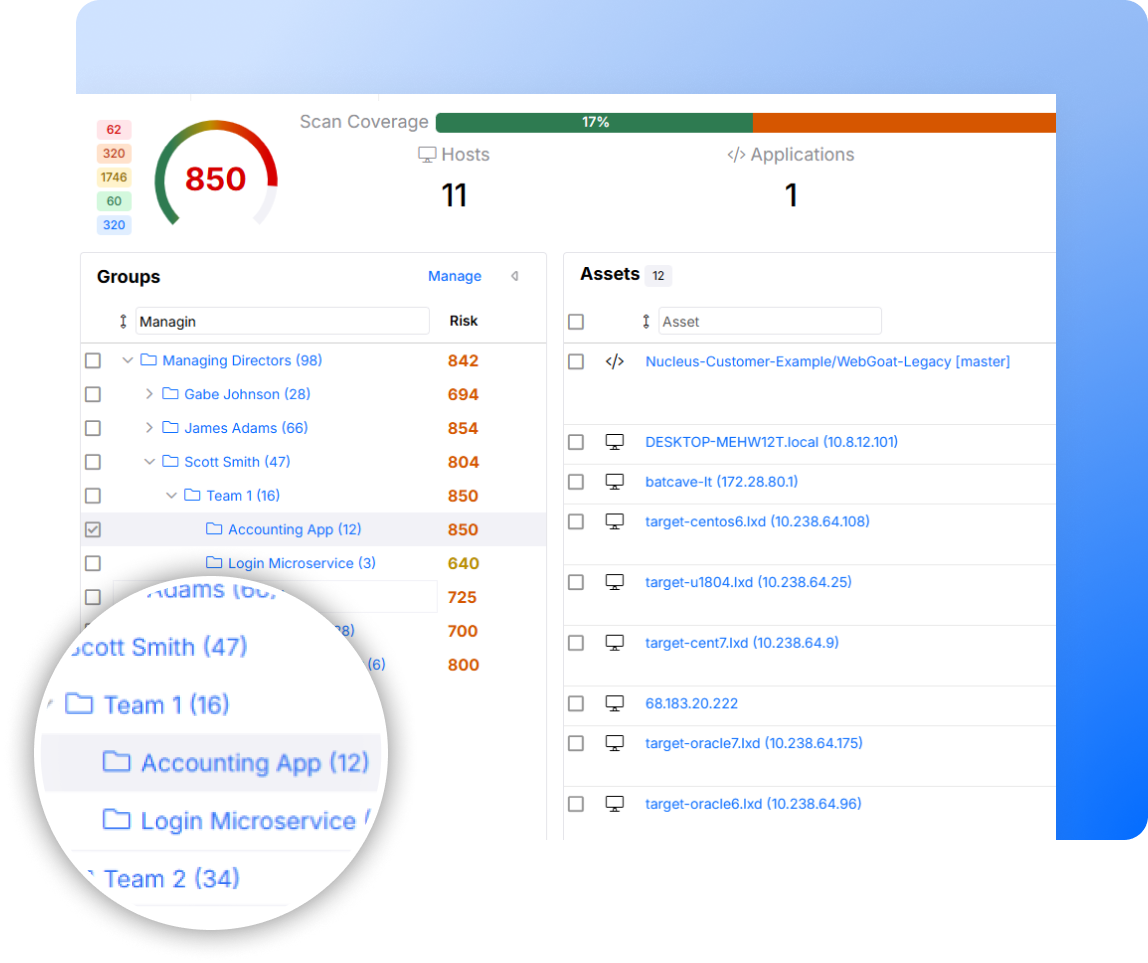Click the Assets count badge 12

point(658,275)
